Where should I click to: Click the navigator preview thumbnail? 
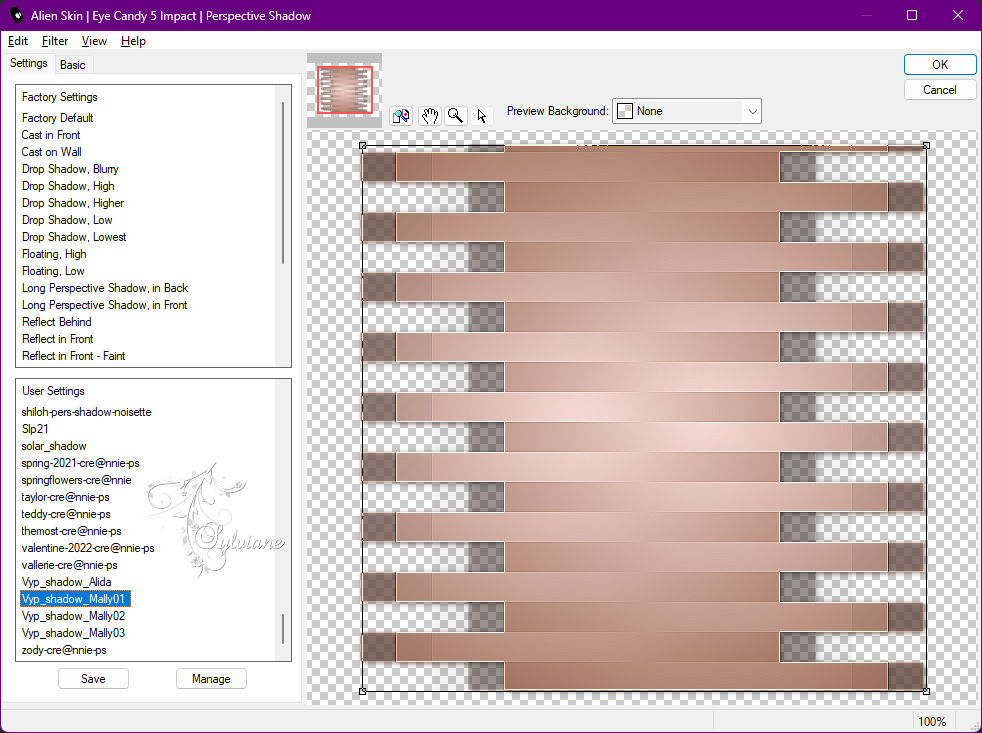344,90
